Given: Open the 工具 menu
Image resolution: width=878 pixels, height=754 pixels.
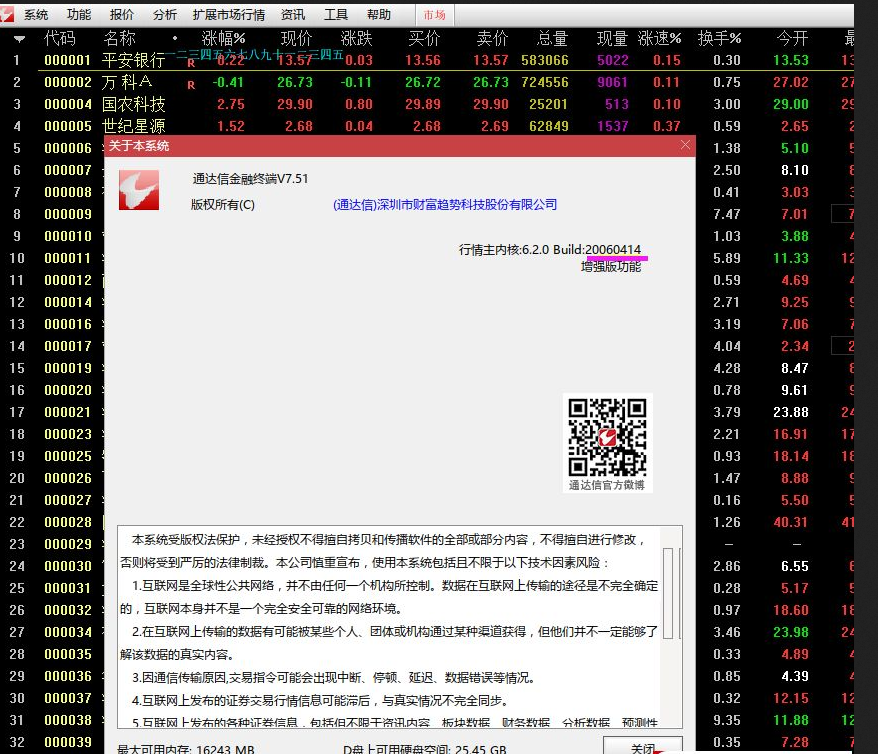Looking at the screenshot, I should [336, 15].
